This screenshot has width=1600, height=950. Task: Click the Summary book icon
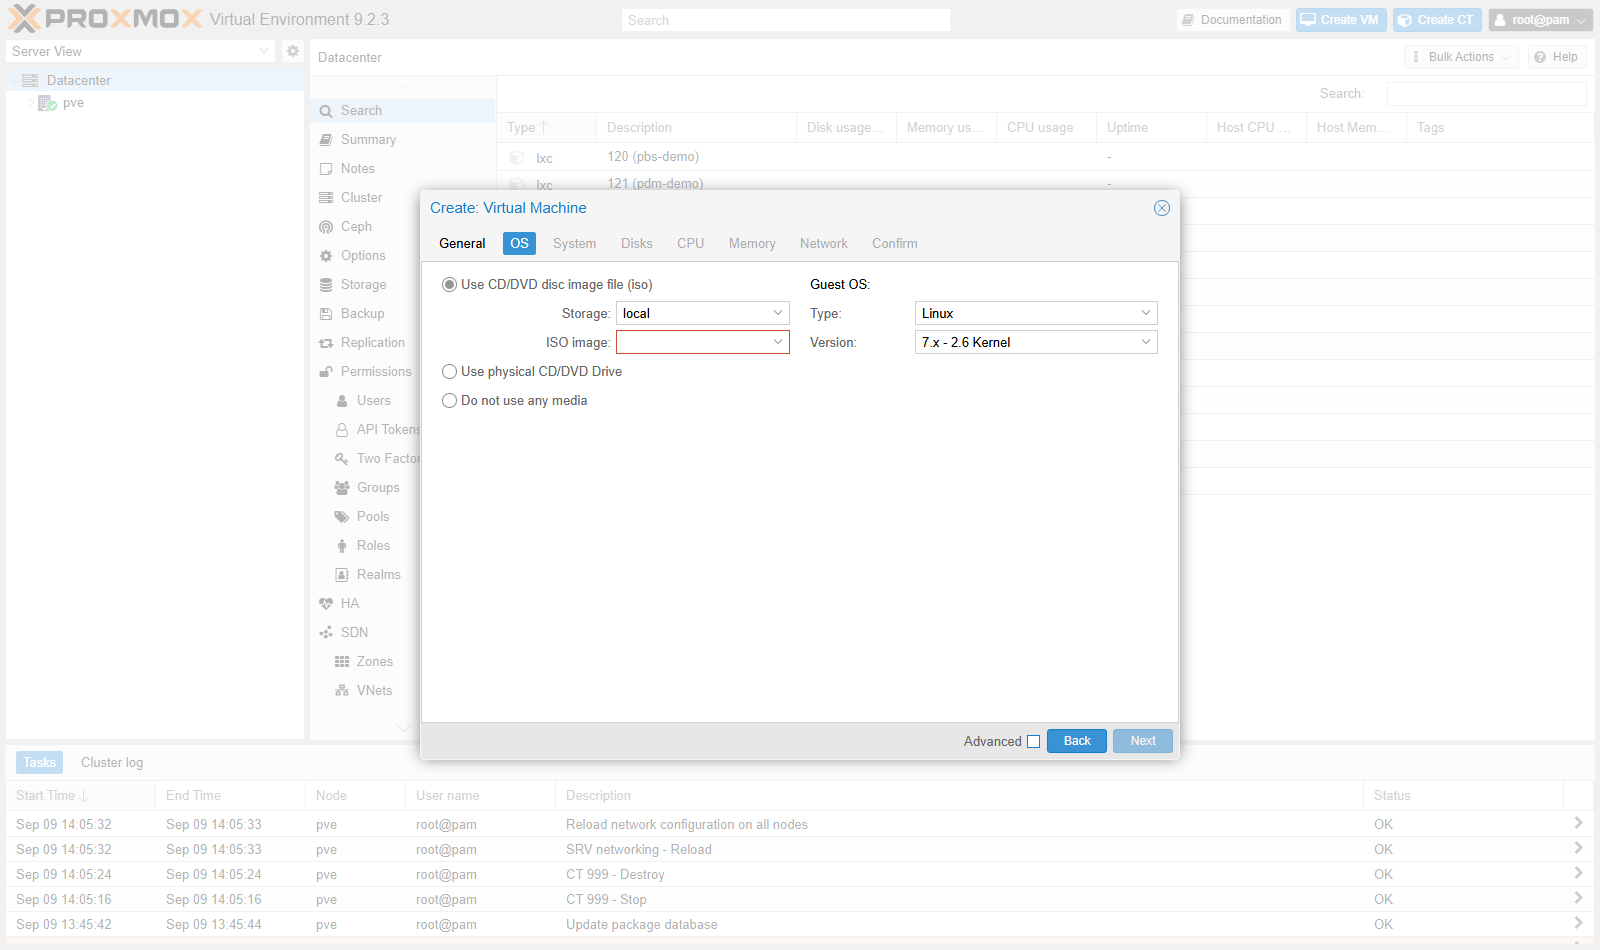coord(326,140)
